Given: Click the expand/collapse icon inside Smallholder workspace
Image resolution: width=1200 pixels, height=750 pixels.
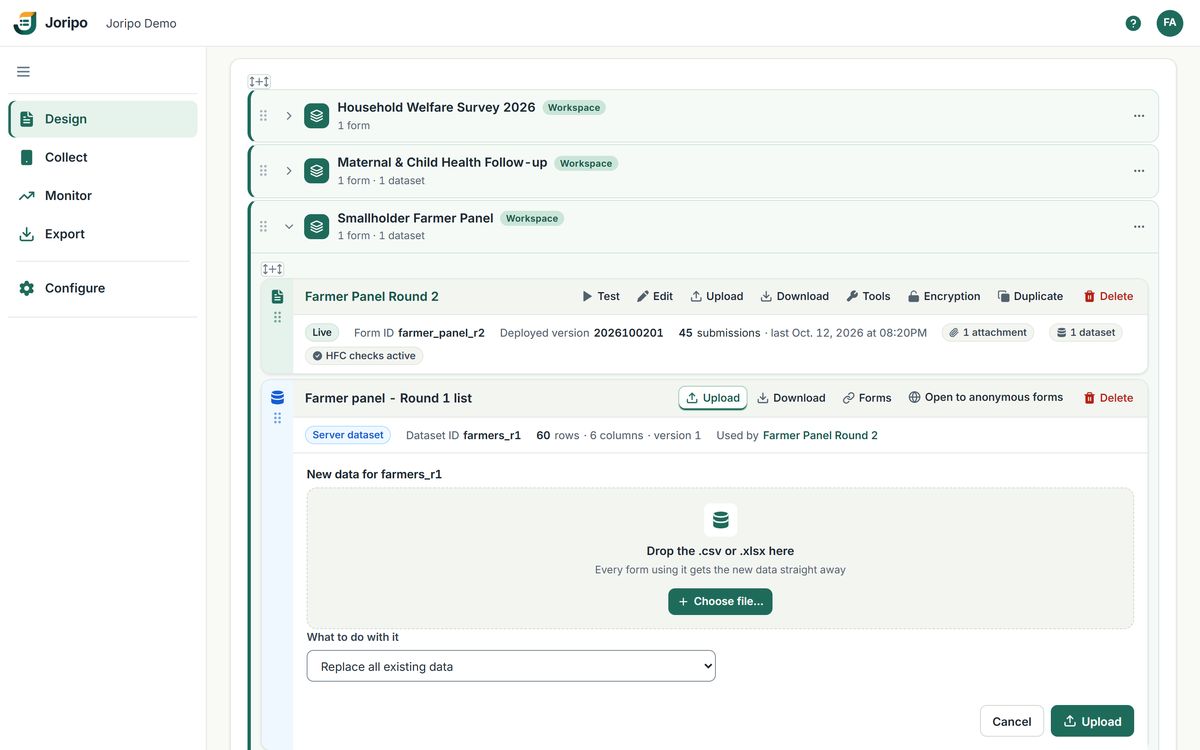Looking at the screenshot, I should point(272,269).
